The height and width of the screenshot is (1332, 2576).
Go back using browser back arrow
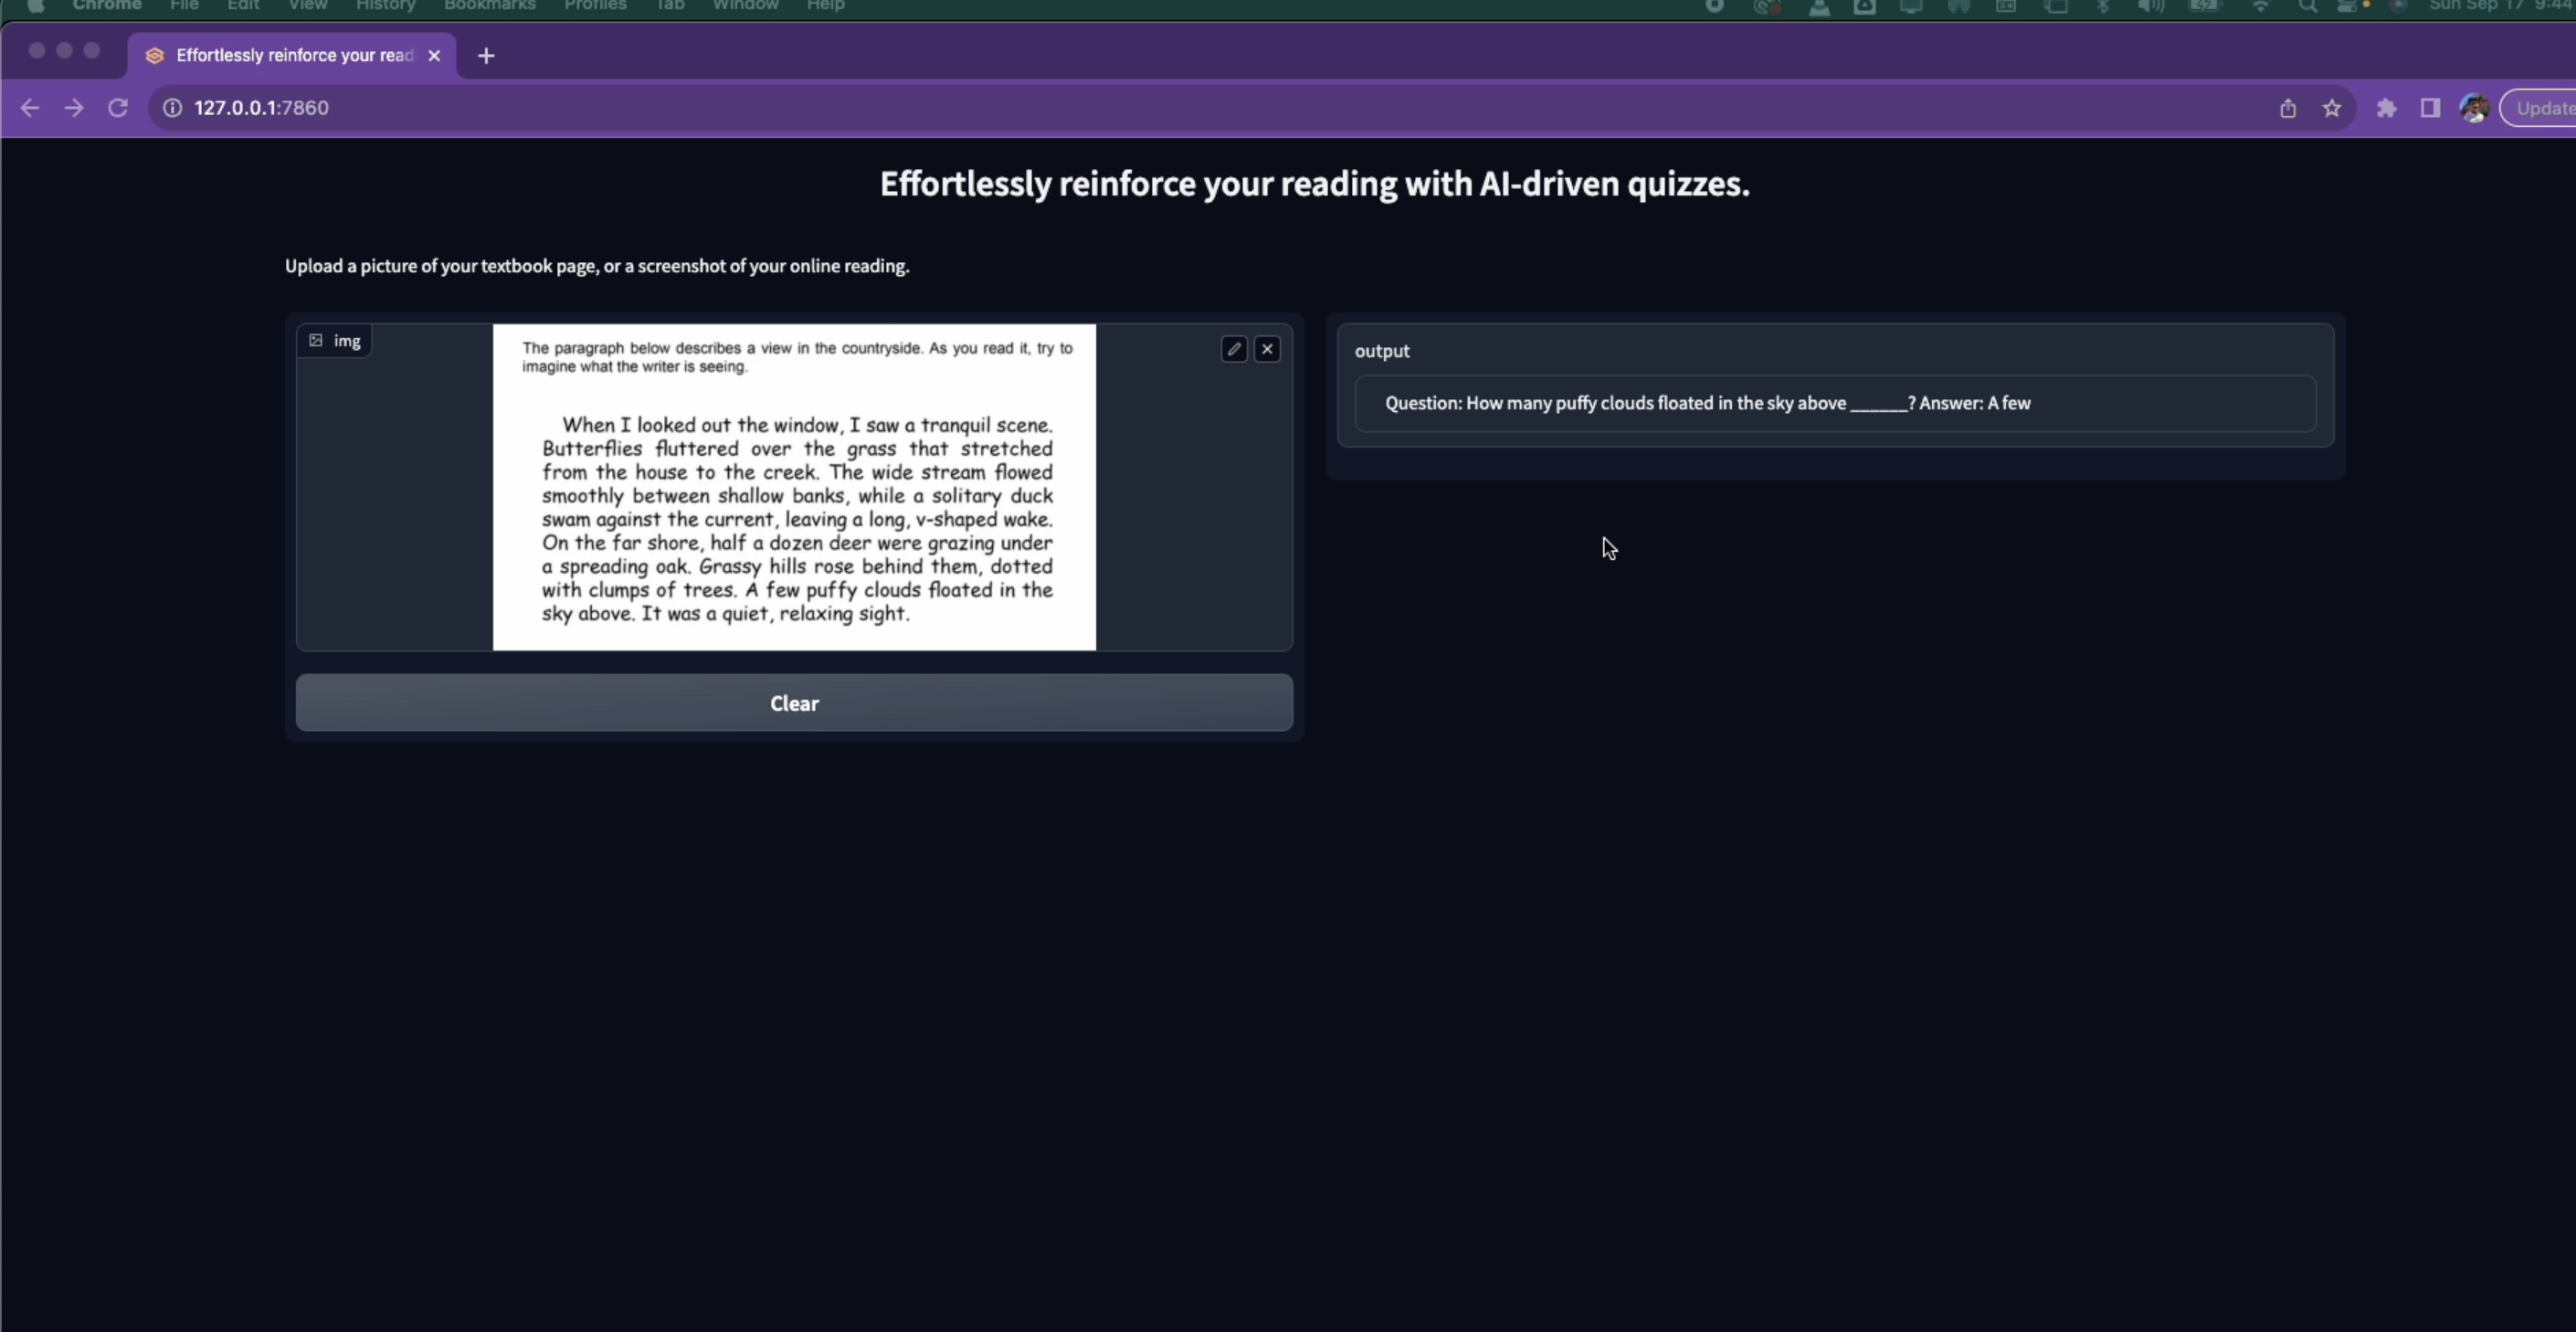pos(30,108)
